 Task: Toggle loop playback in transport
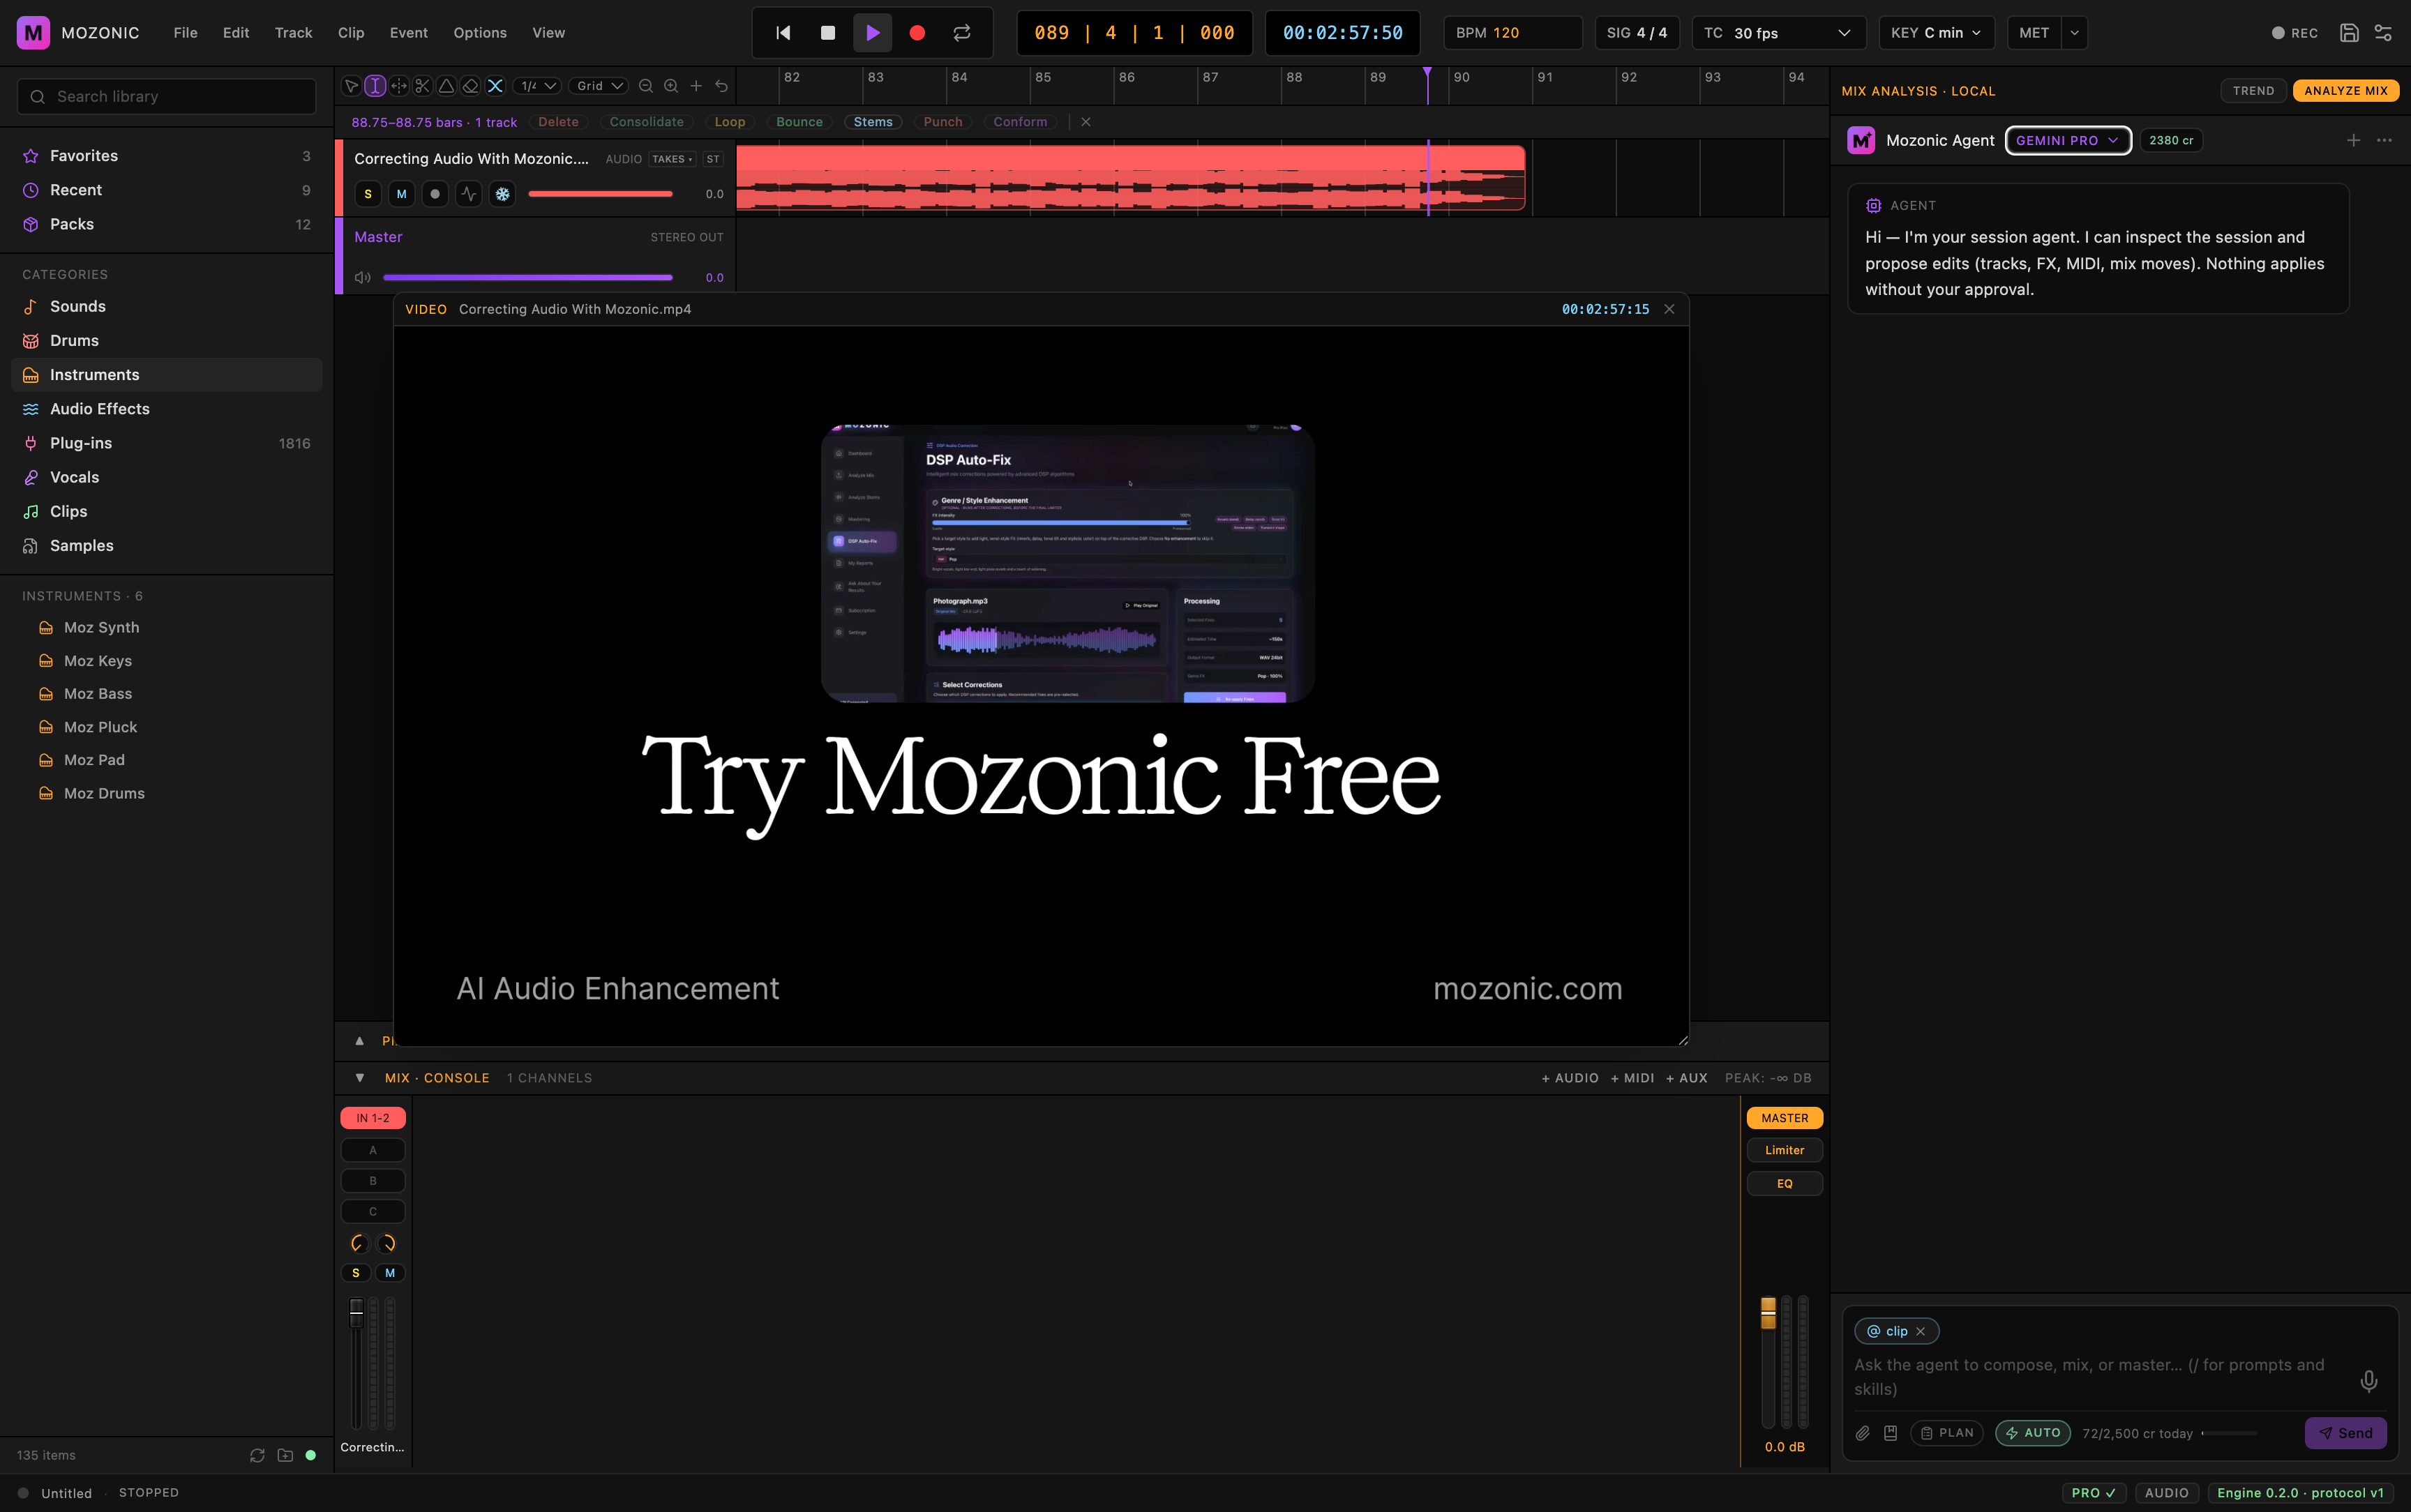(x=962, y=33)
